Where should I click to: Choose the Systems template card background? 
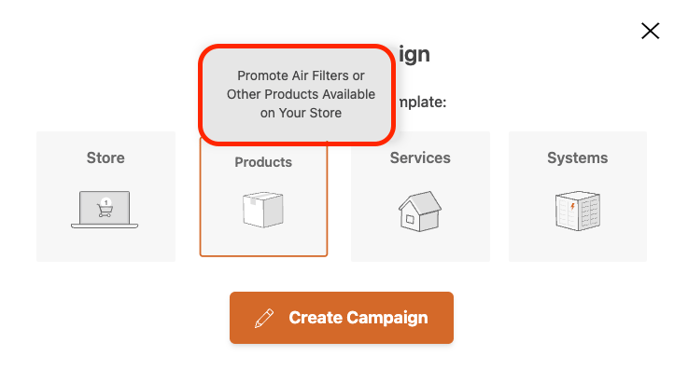click(x=578, y=197)
